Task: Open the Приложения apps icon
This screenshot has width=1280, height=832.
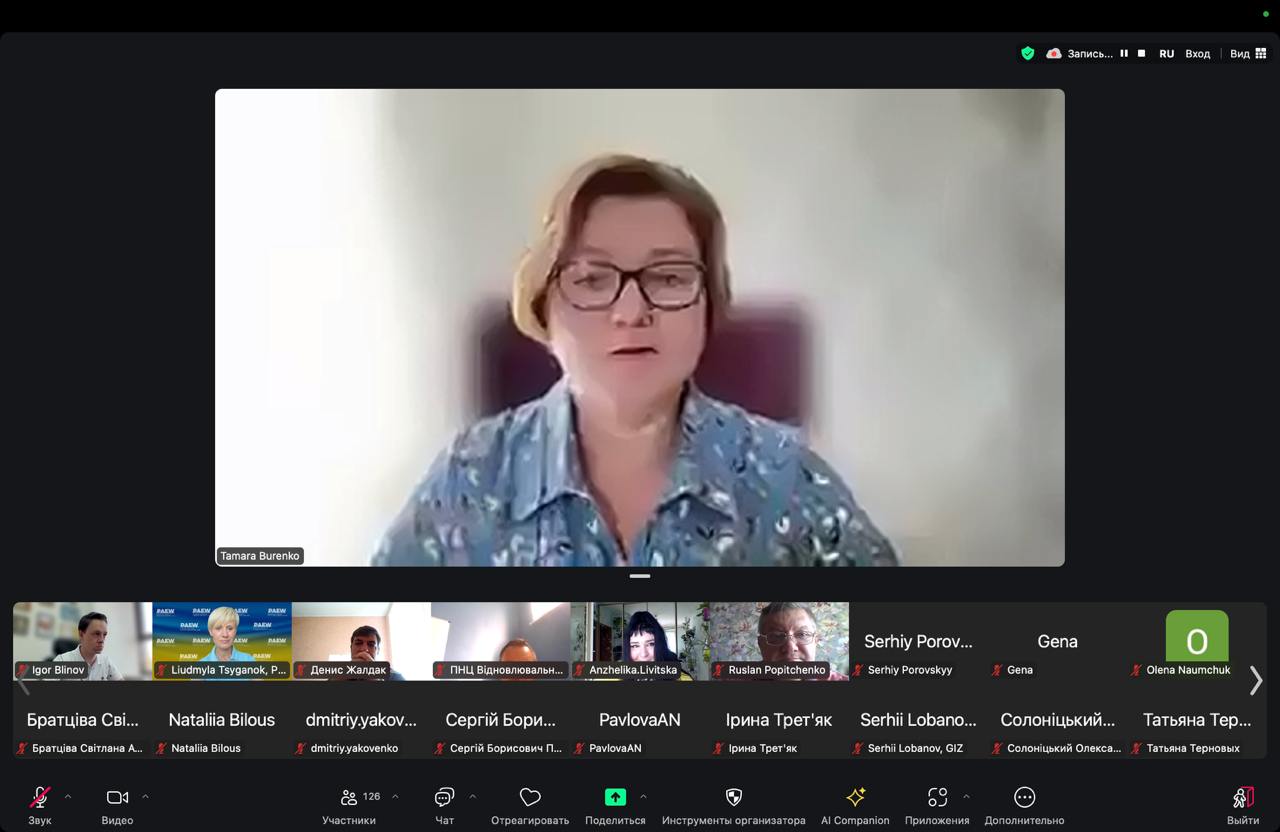Action: [x=937, y=798]
